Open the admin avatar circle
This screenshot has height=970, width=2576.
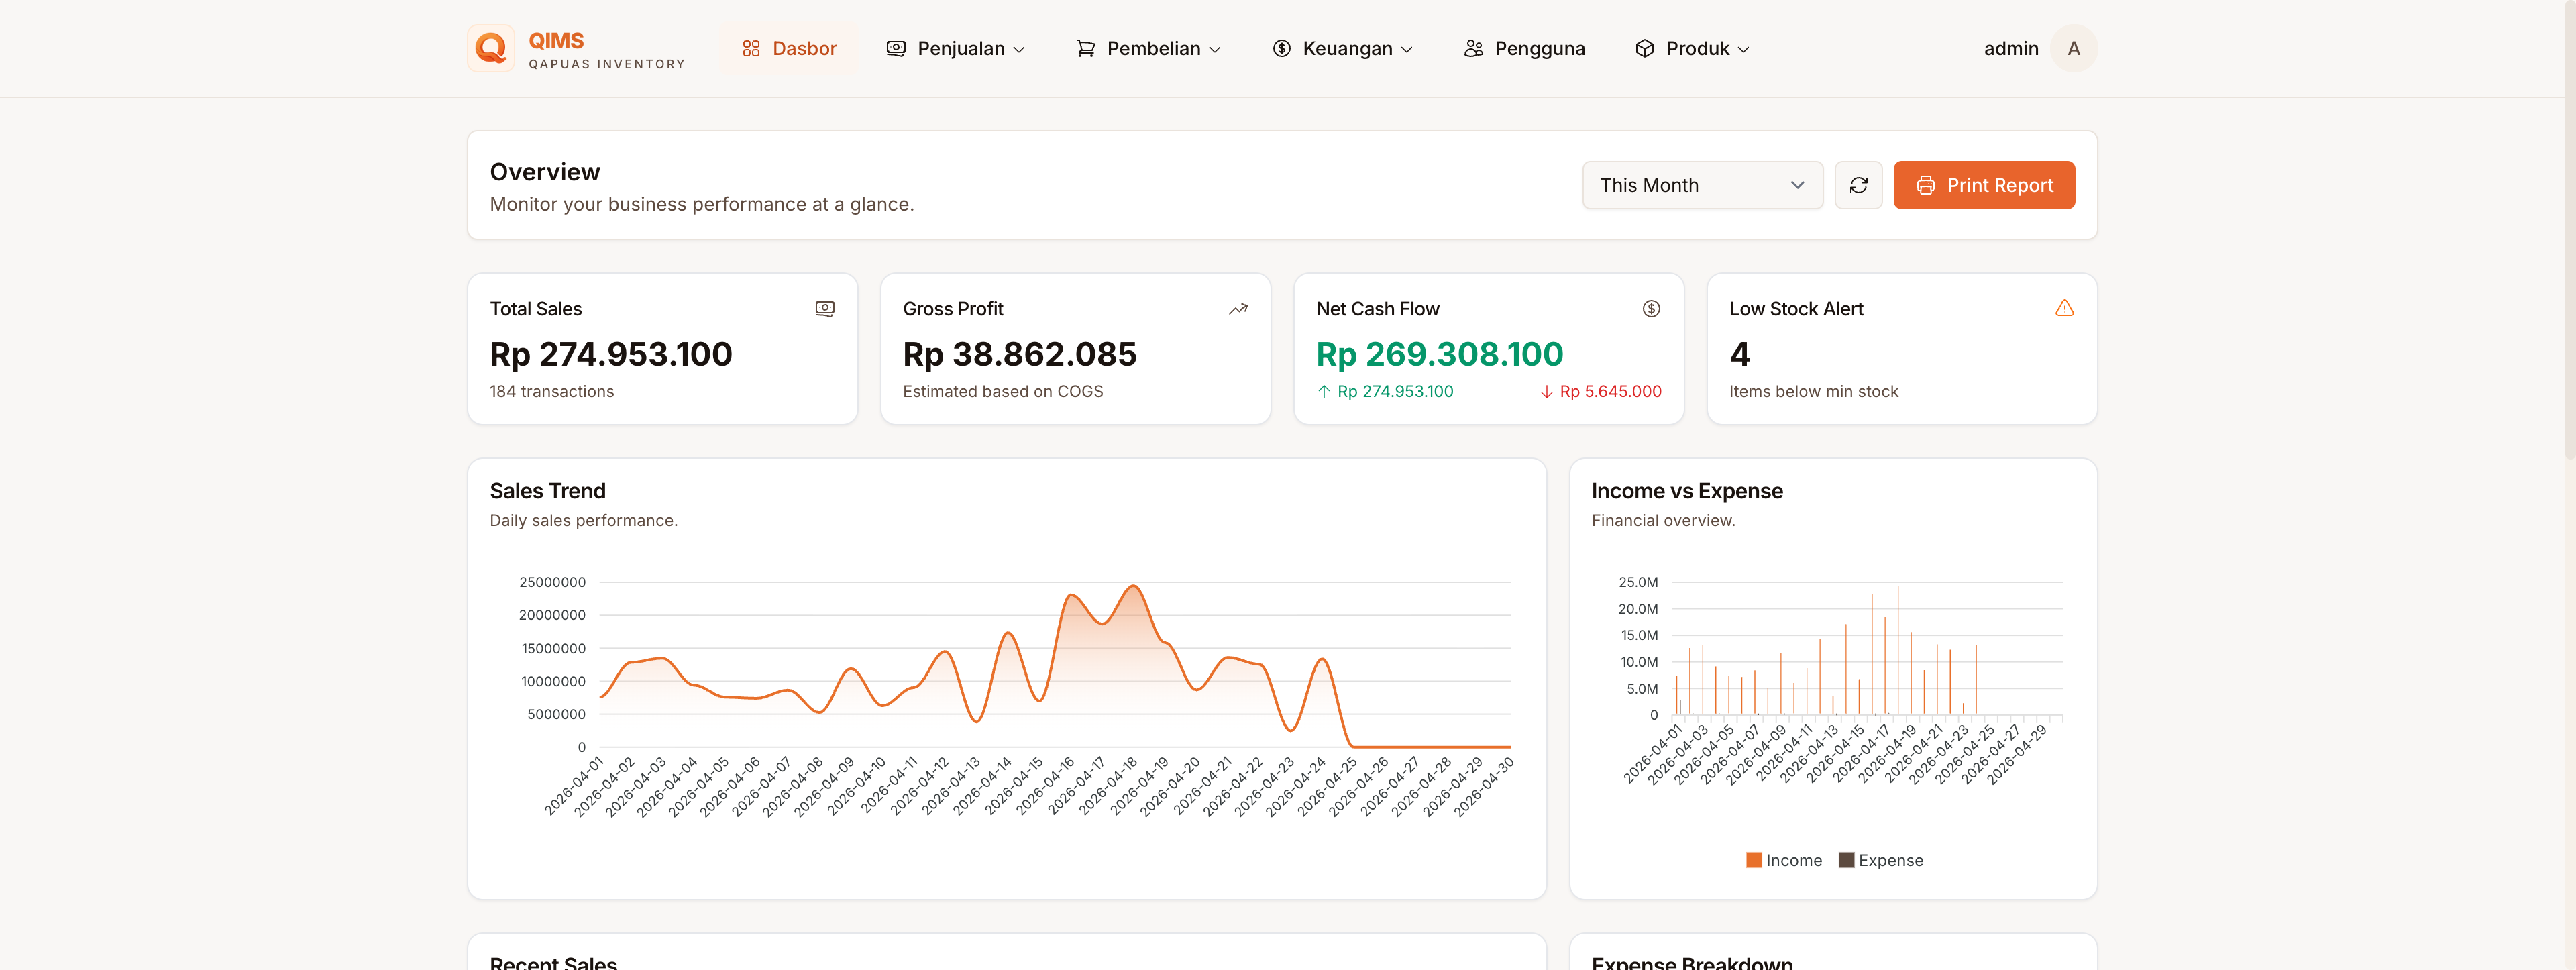coord(2073,48)
